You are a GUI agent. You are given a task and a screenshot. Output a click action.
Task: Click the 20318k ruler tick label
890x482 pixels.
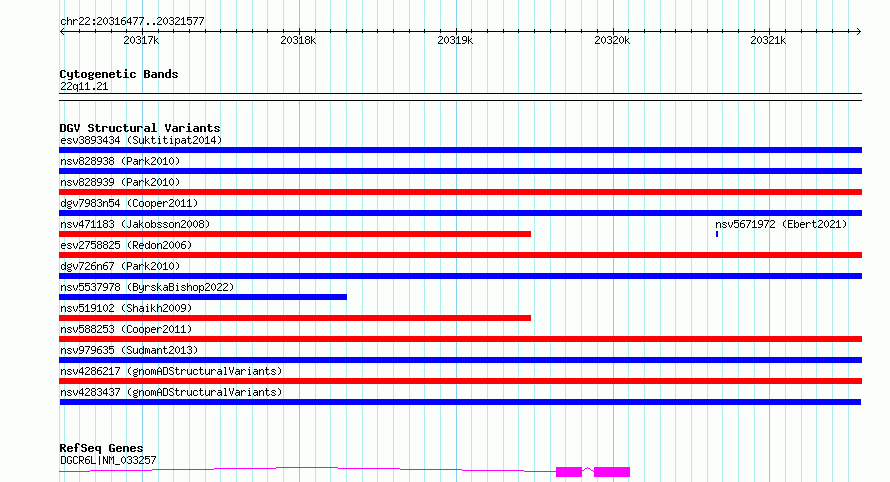[x=299, y=40]
